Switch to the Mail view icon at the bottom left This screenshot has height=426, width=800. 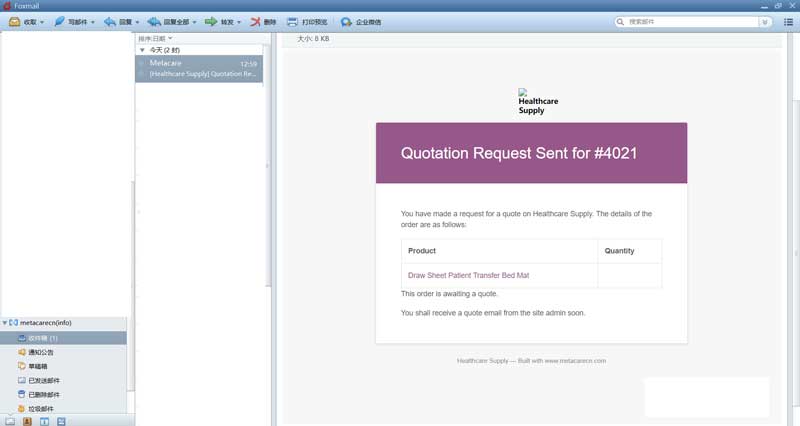(10, 421)
